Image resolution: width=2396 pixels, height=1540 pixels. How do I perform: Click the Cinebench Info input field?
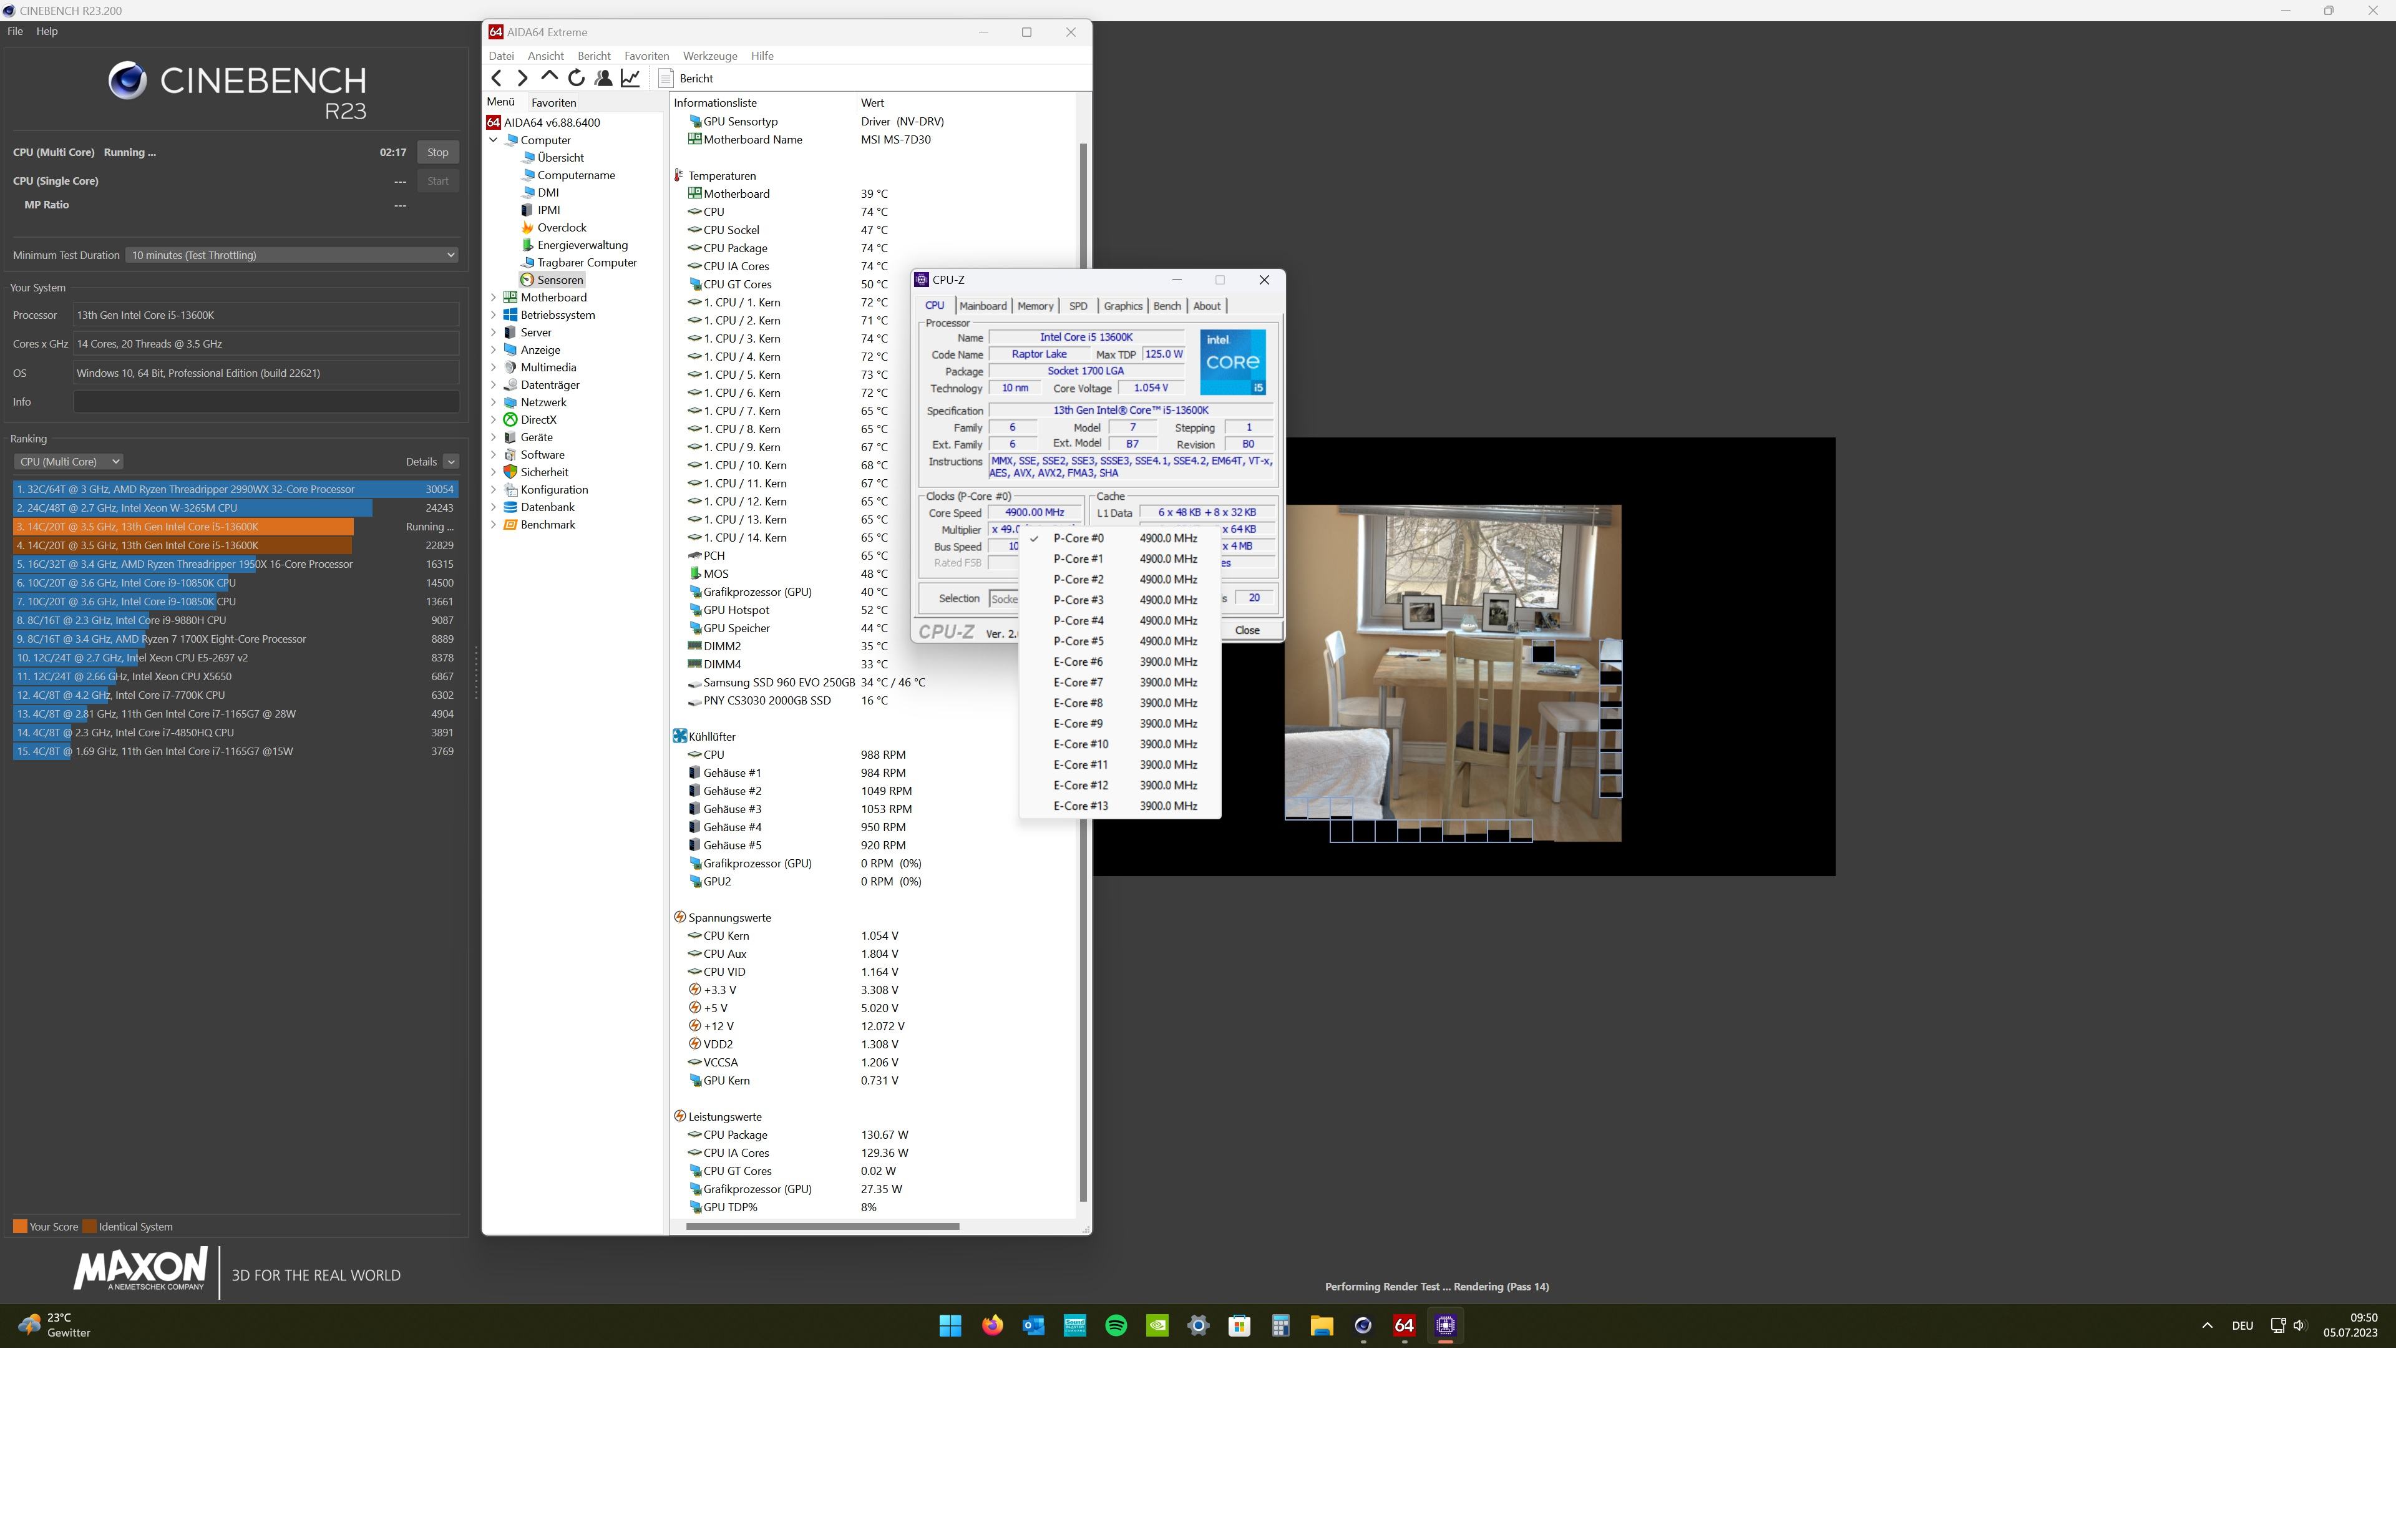266,402
